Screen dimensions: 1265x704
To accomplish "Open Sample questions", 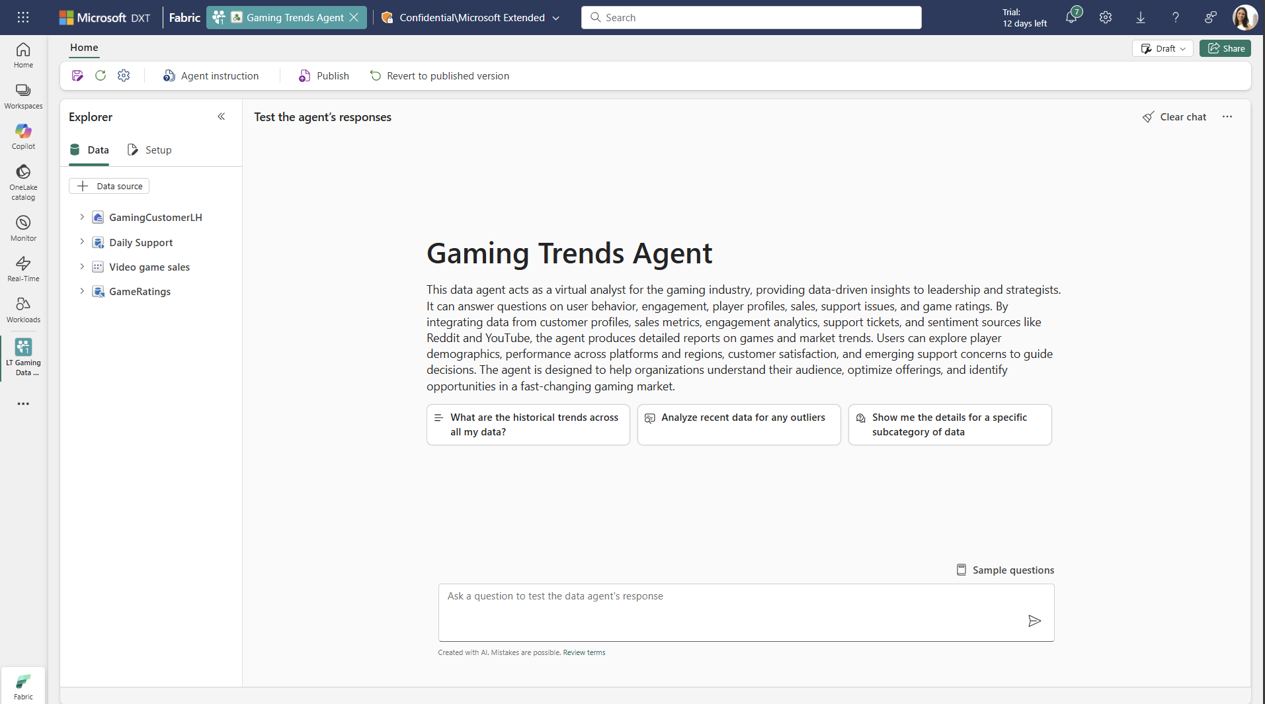I will coord(1005,570).
